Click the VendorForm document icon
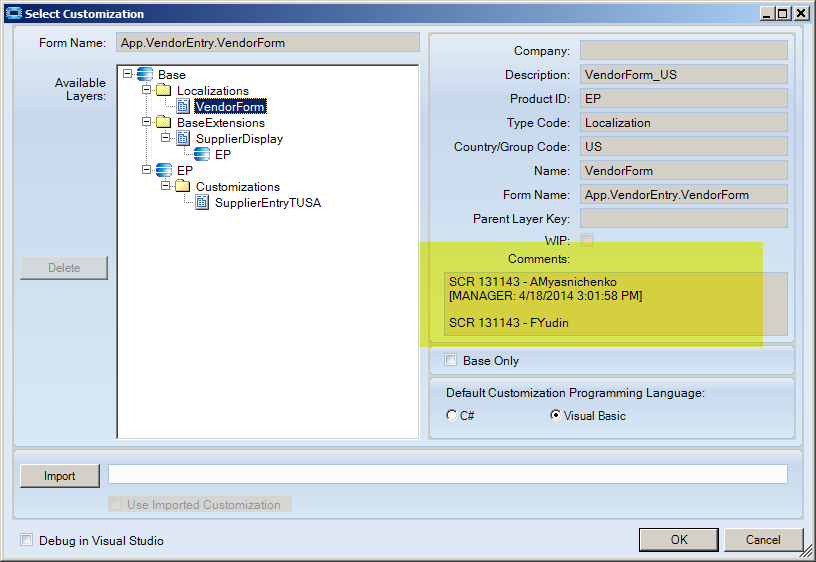The height and width of the screenshot is (562, 816). pyautogui.click(x=183, y=106)
